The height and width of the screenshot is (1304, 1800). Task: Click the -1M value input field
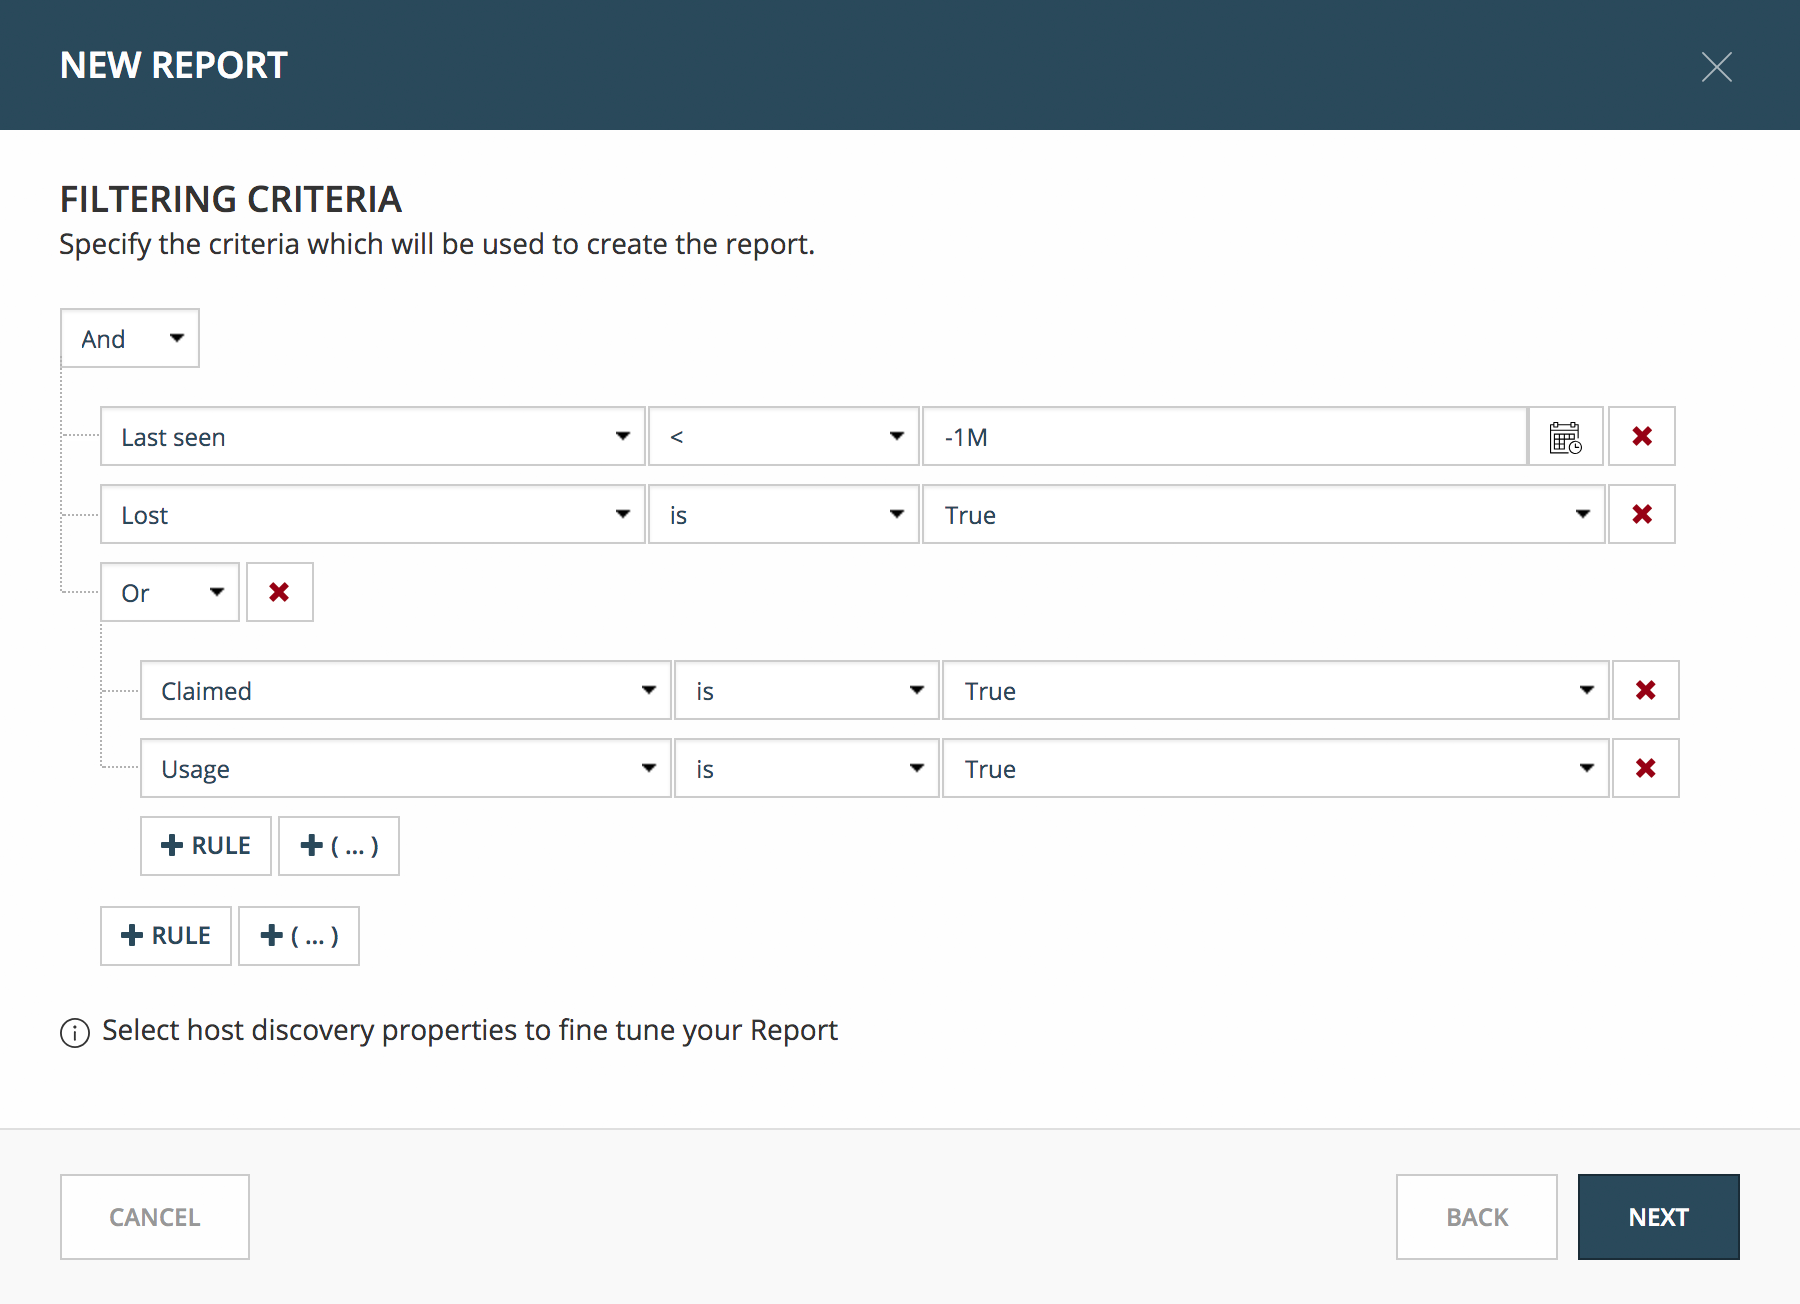pyautogui.click(x=1225, y=437)
